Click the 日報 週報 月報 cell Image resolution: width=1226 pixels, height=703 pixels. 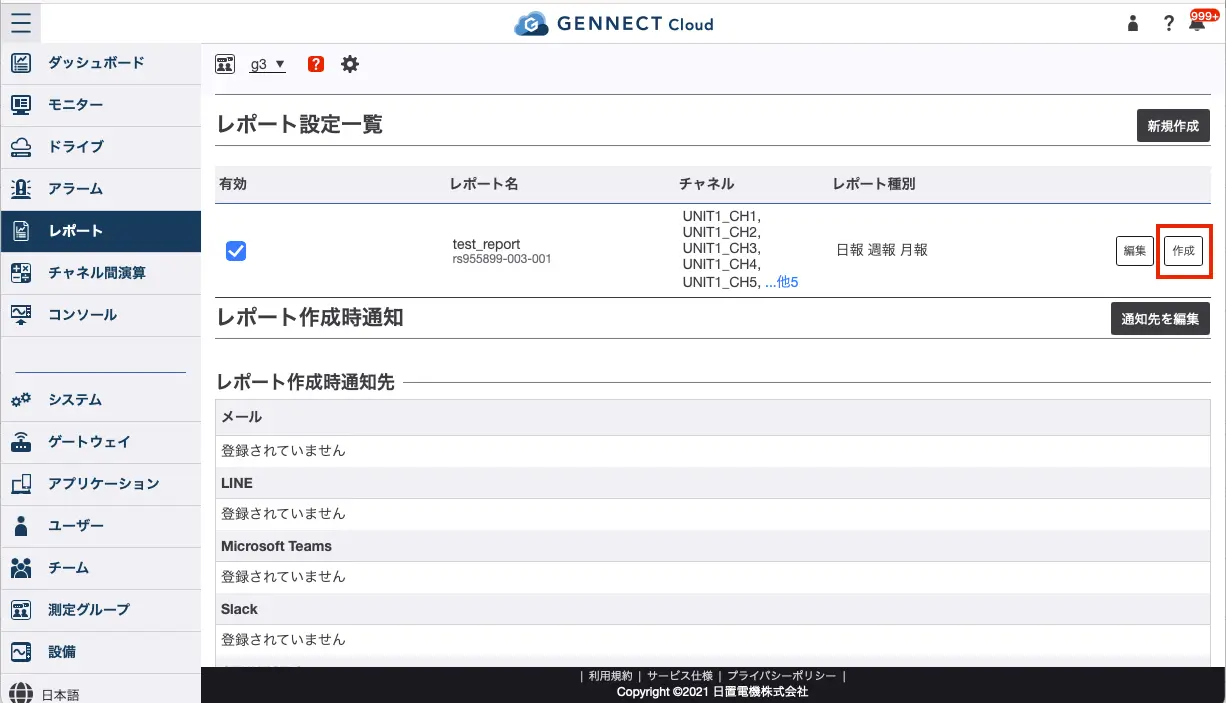click(x=882, y=250)
